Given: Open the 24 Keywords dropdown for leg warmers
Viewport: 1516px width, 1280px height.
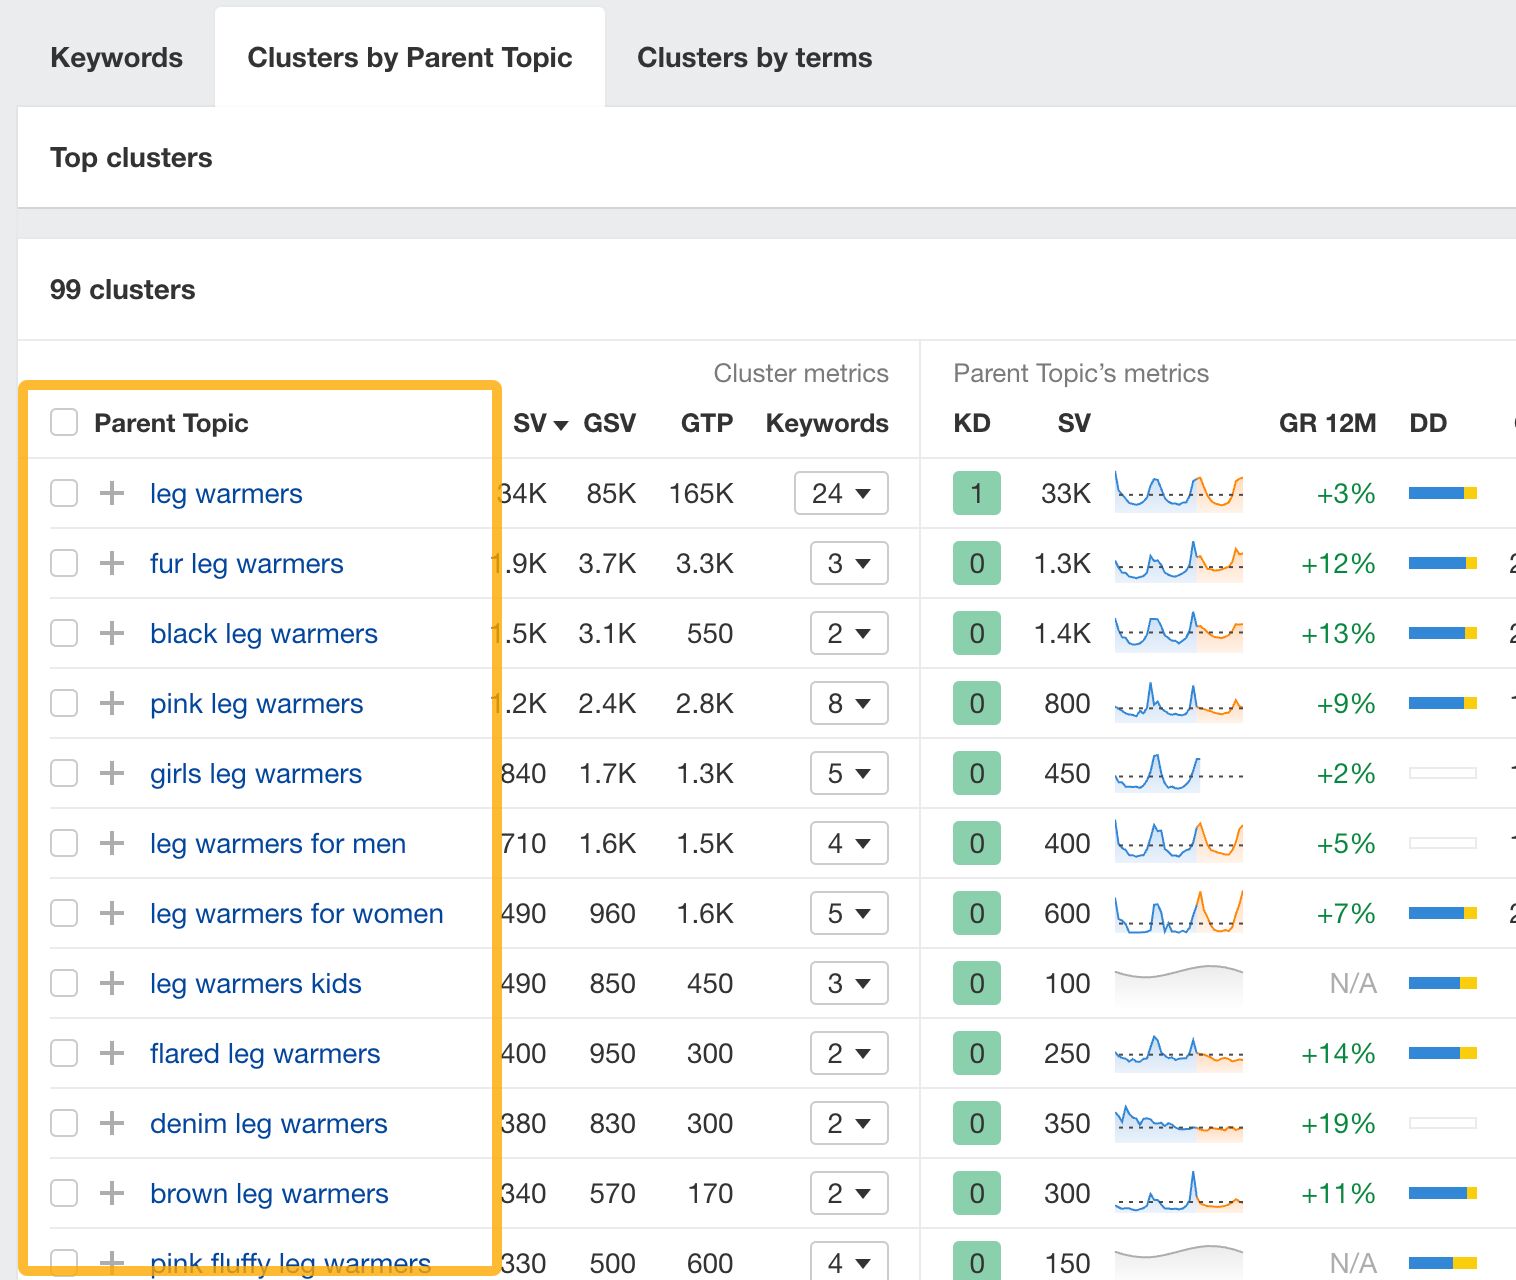Looking at the screenshot, I should coord(841,493).
